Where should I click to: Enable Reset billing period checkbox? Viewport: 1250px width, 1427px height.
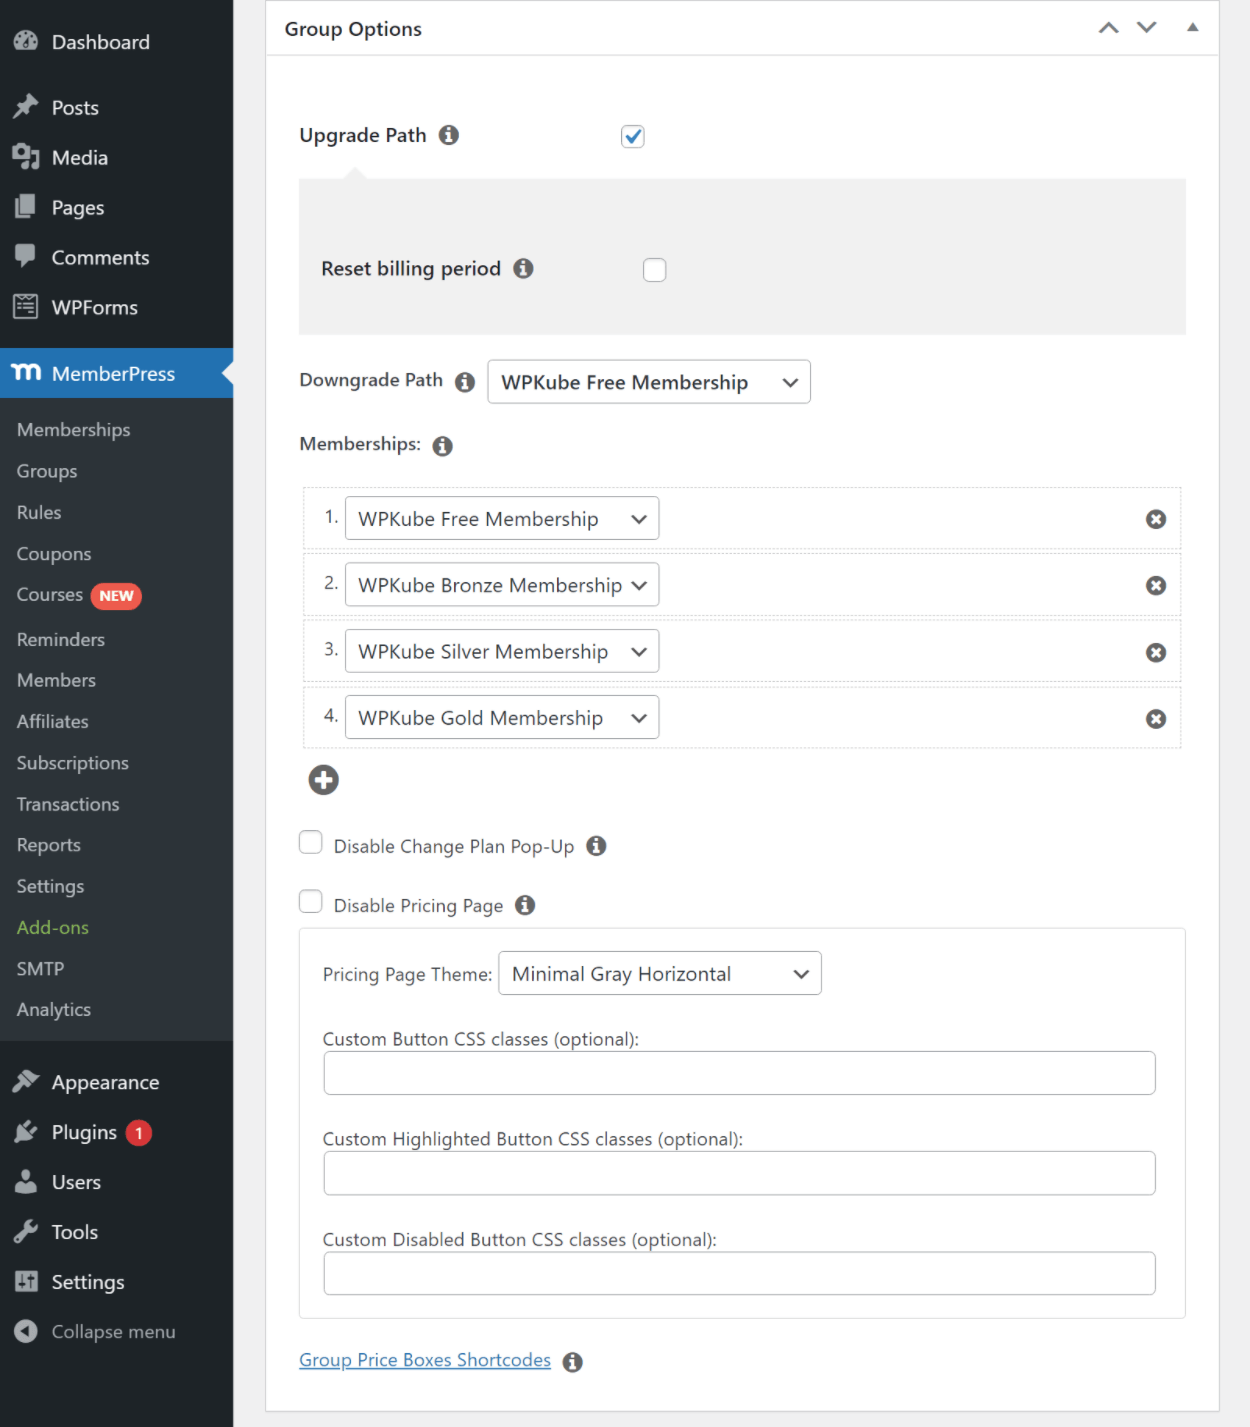point(655,270)
